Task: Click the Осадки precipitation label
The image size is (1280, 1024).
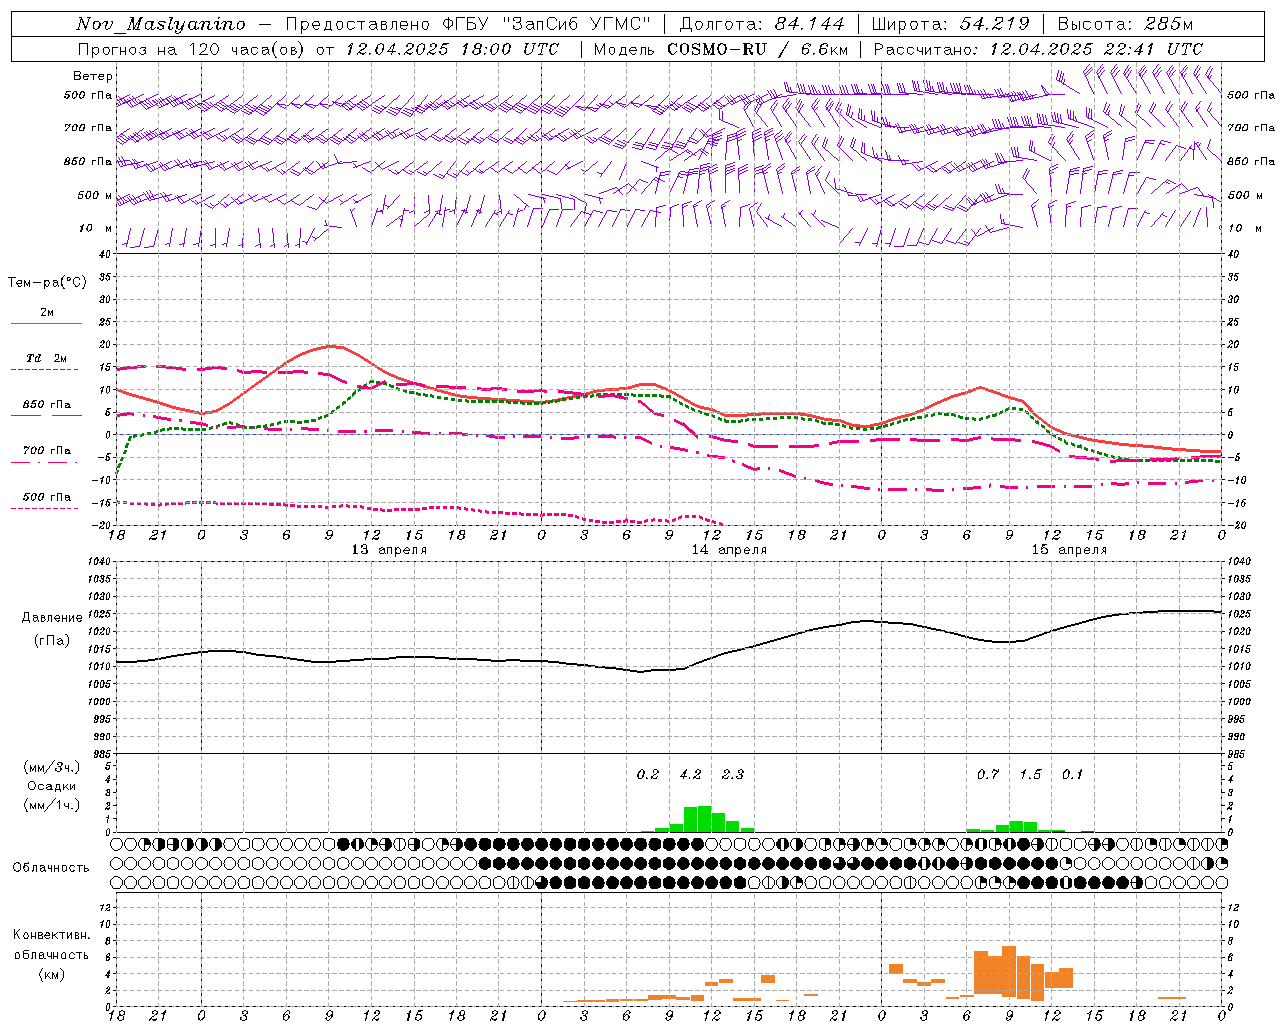Action: 52,787
